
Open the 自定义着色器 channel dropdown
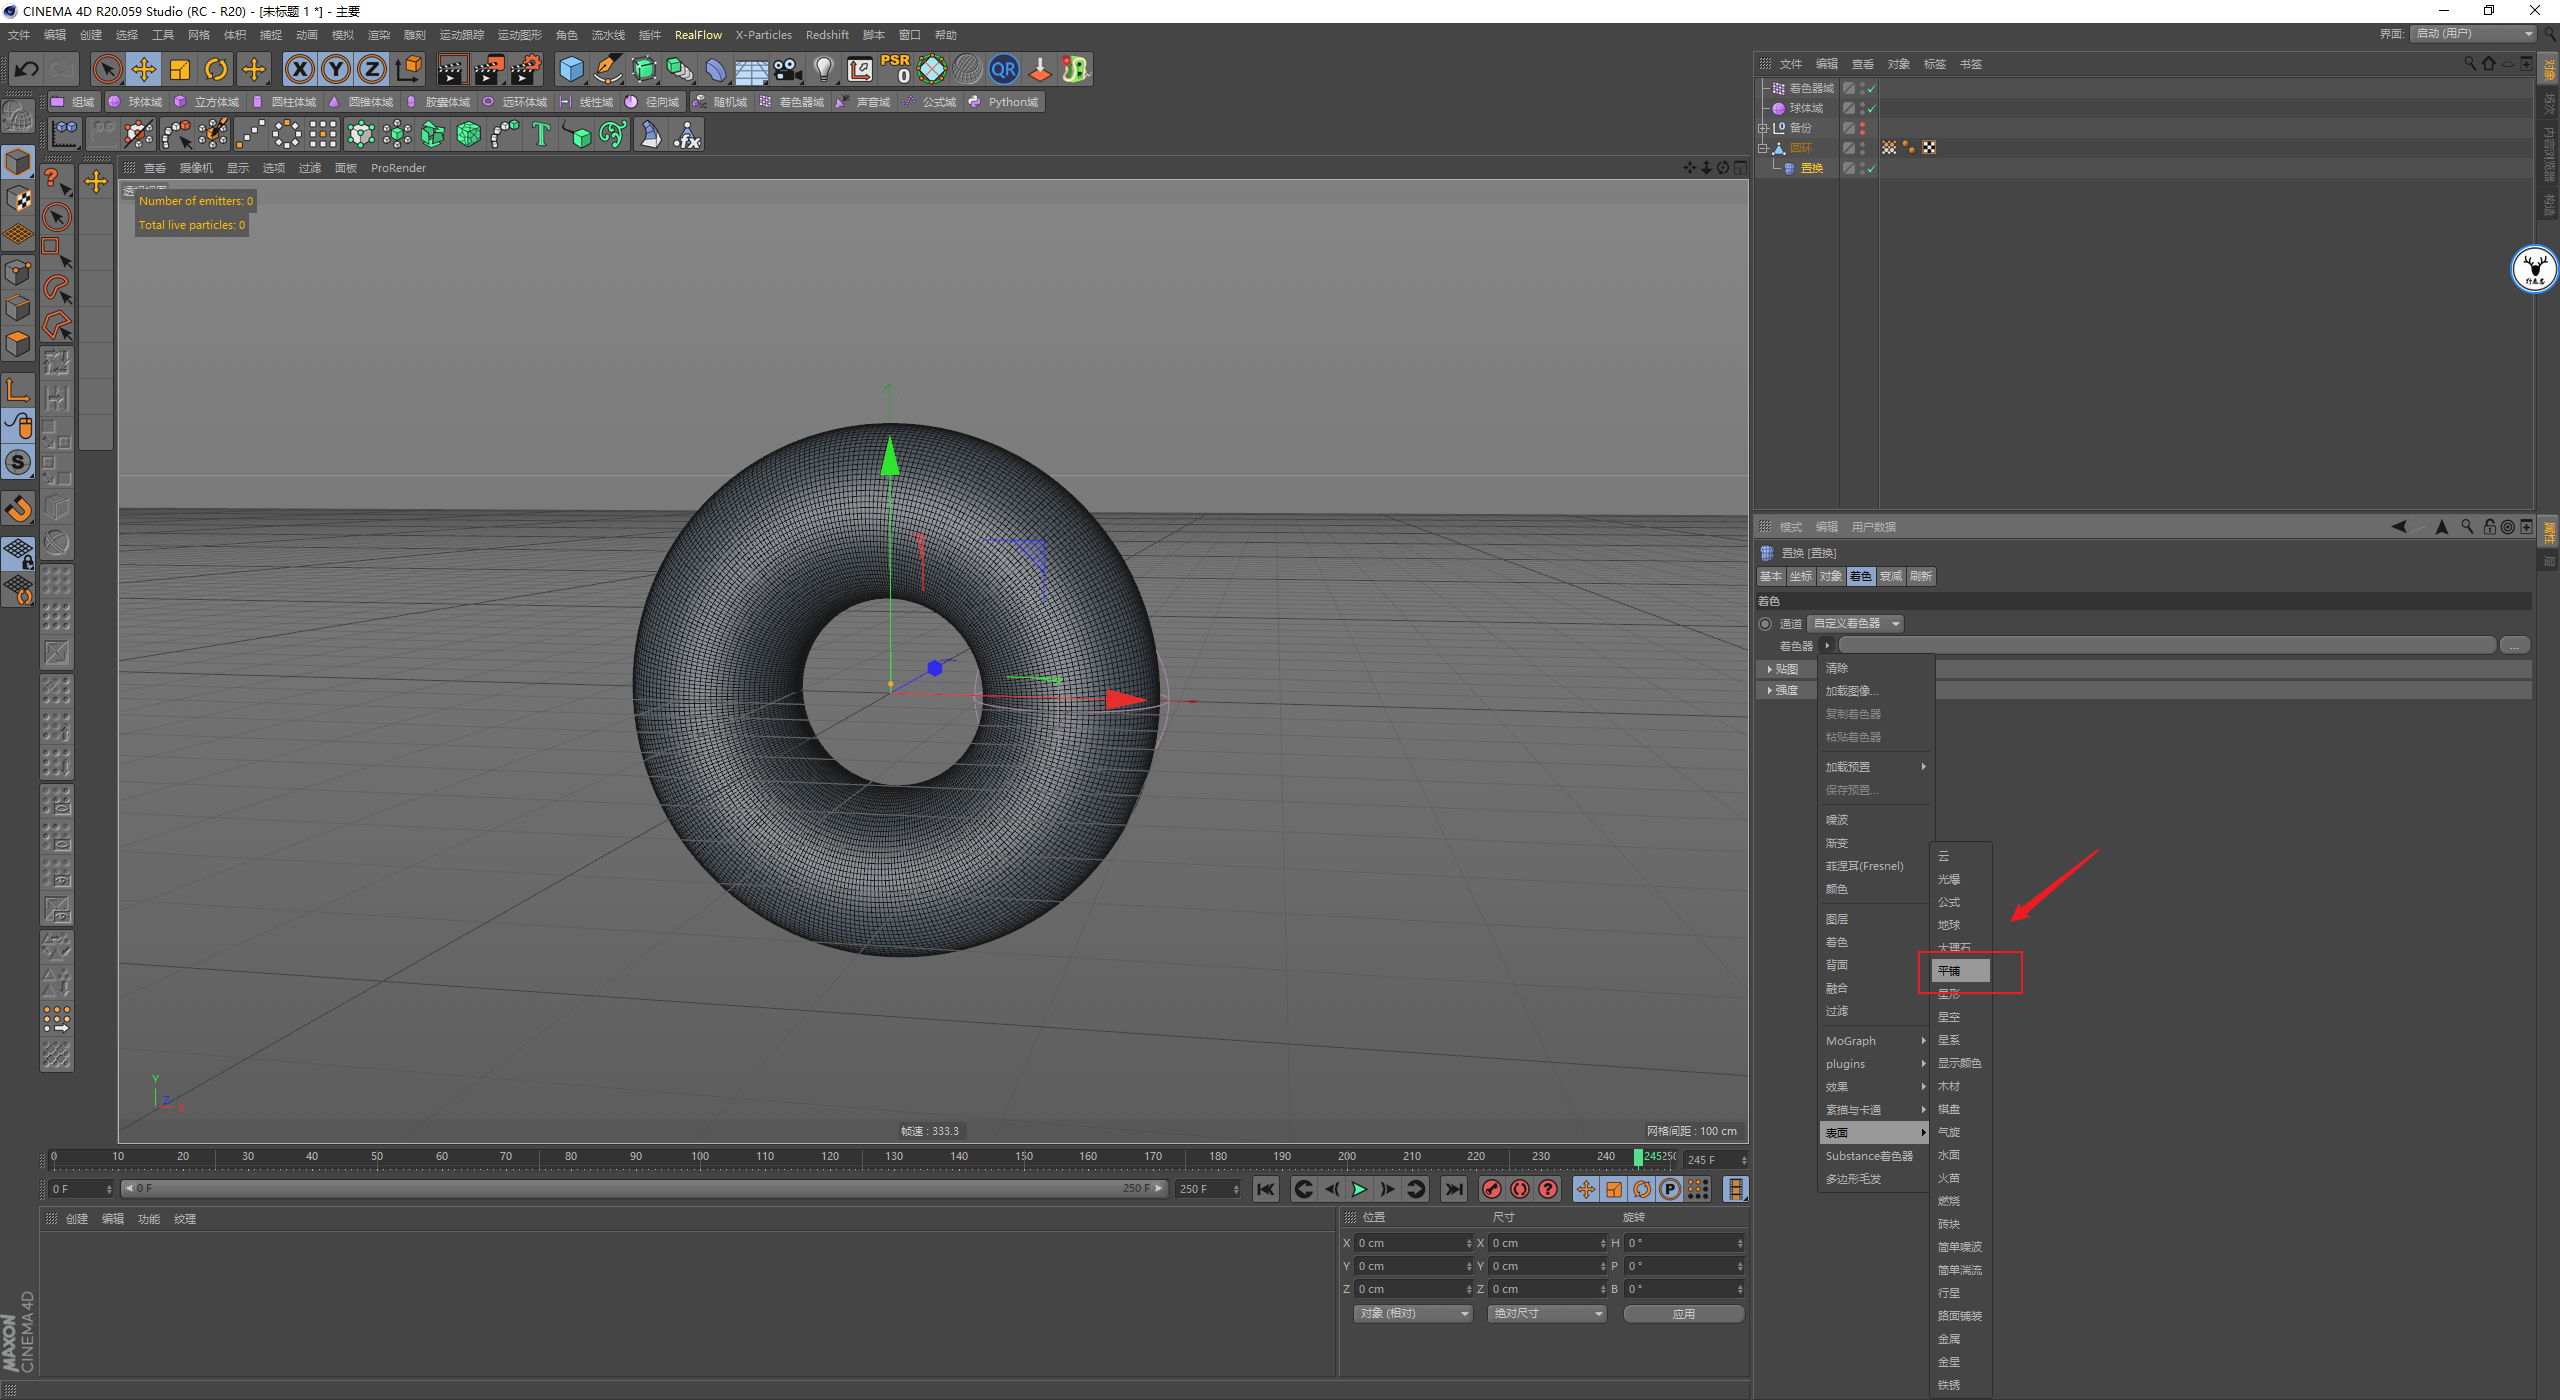pos(1854,624)
